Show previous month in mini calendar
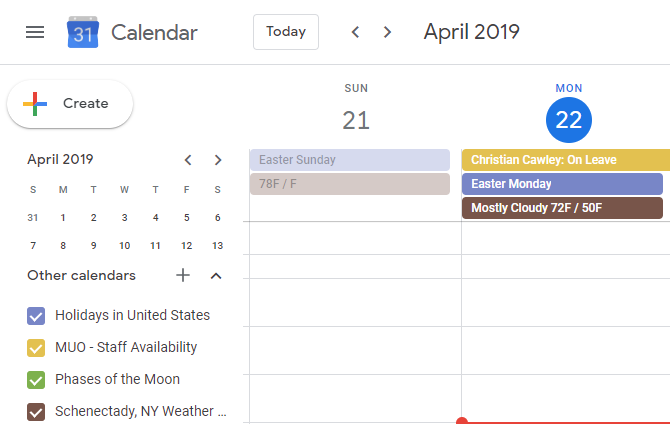 pyautogui.click(x=188, y=160)
